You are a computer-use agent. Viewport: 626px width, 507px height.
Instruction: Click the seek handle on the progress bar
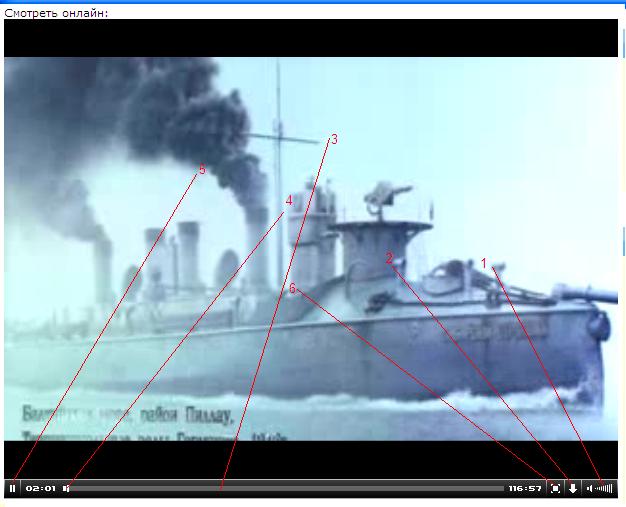66,488
